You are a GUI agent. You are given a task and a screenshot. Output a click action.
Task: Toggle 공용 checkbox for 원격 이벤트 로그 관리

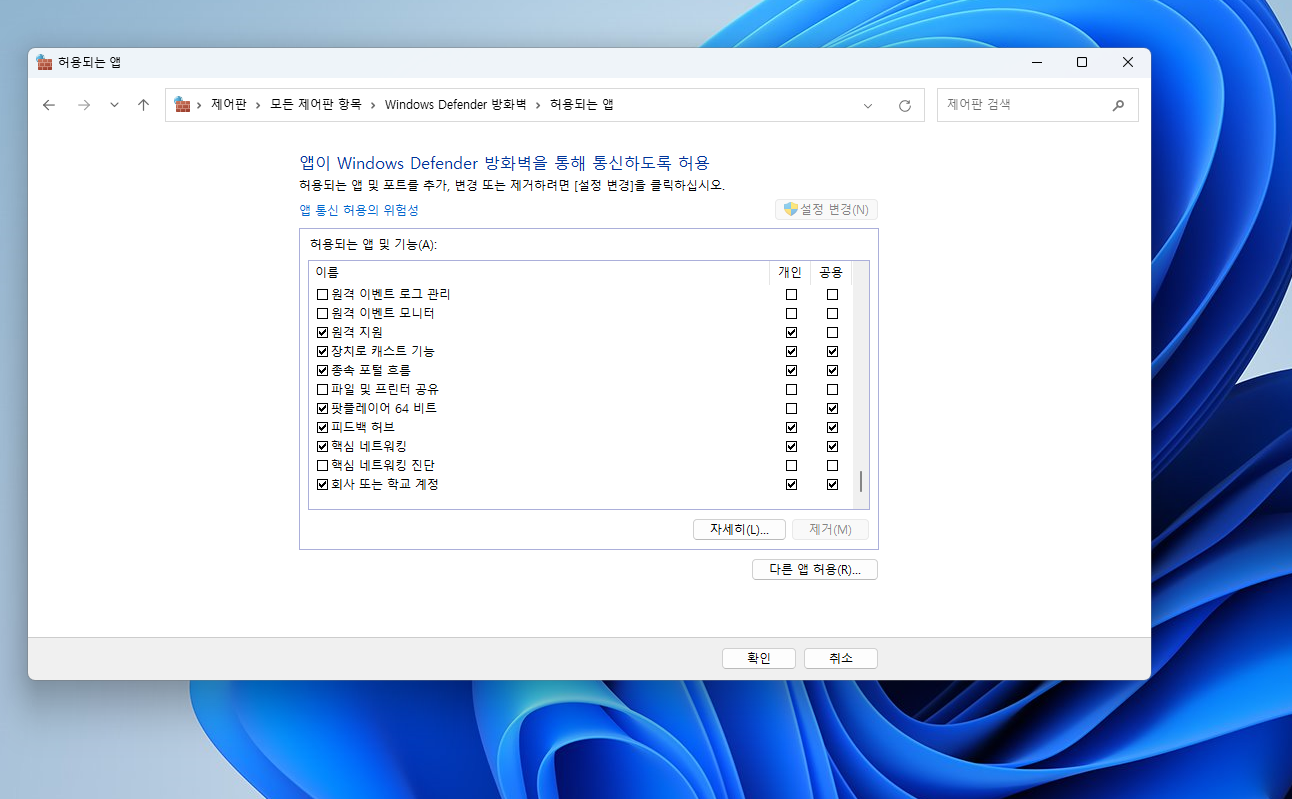(x=832, y=294)
